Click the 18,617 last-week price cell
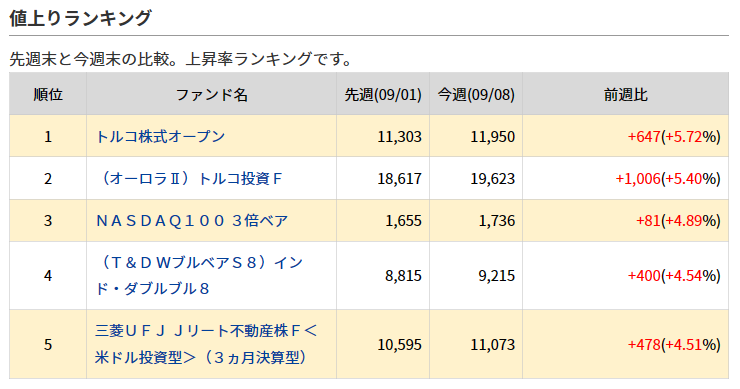This screenshot has height=389, width=740. point(399,178)
